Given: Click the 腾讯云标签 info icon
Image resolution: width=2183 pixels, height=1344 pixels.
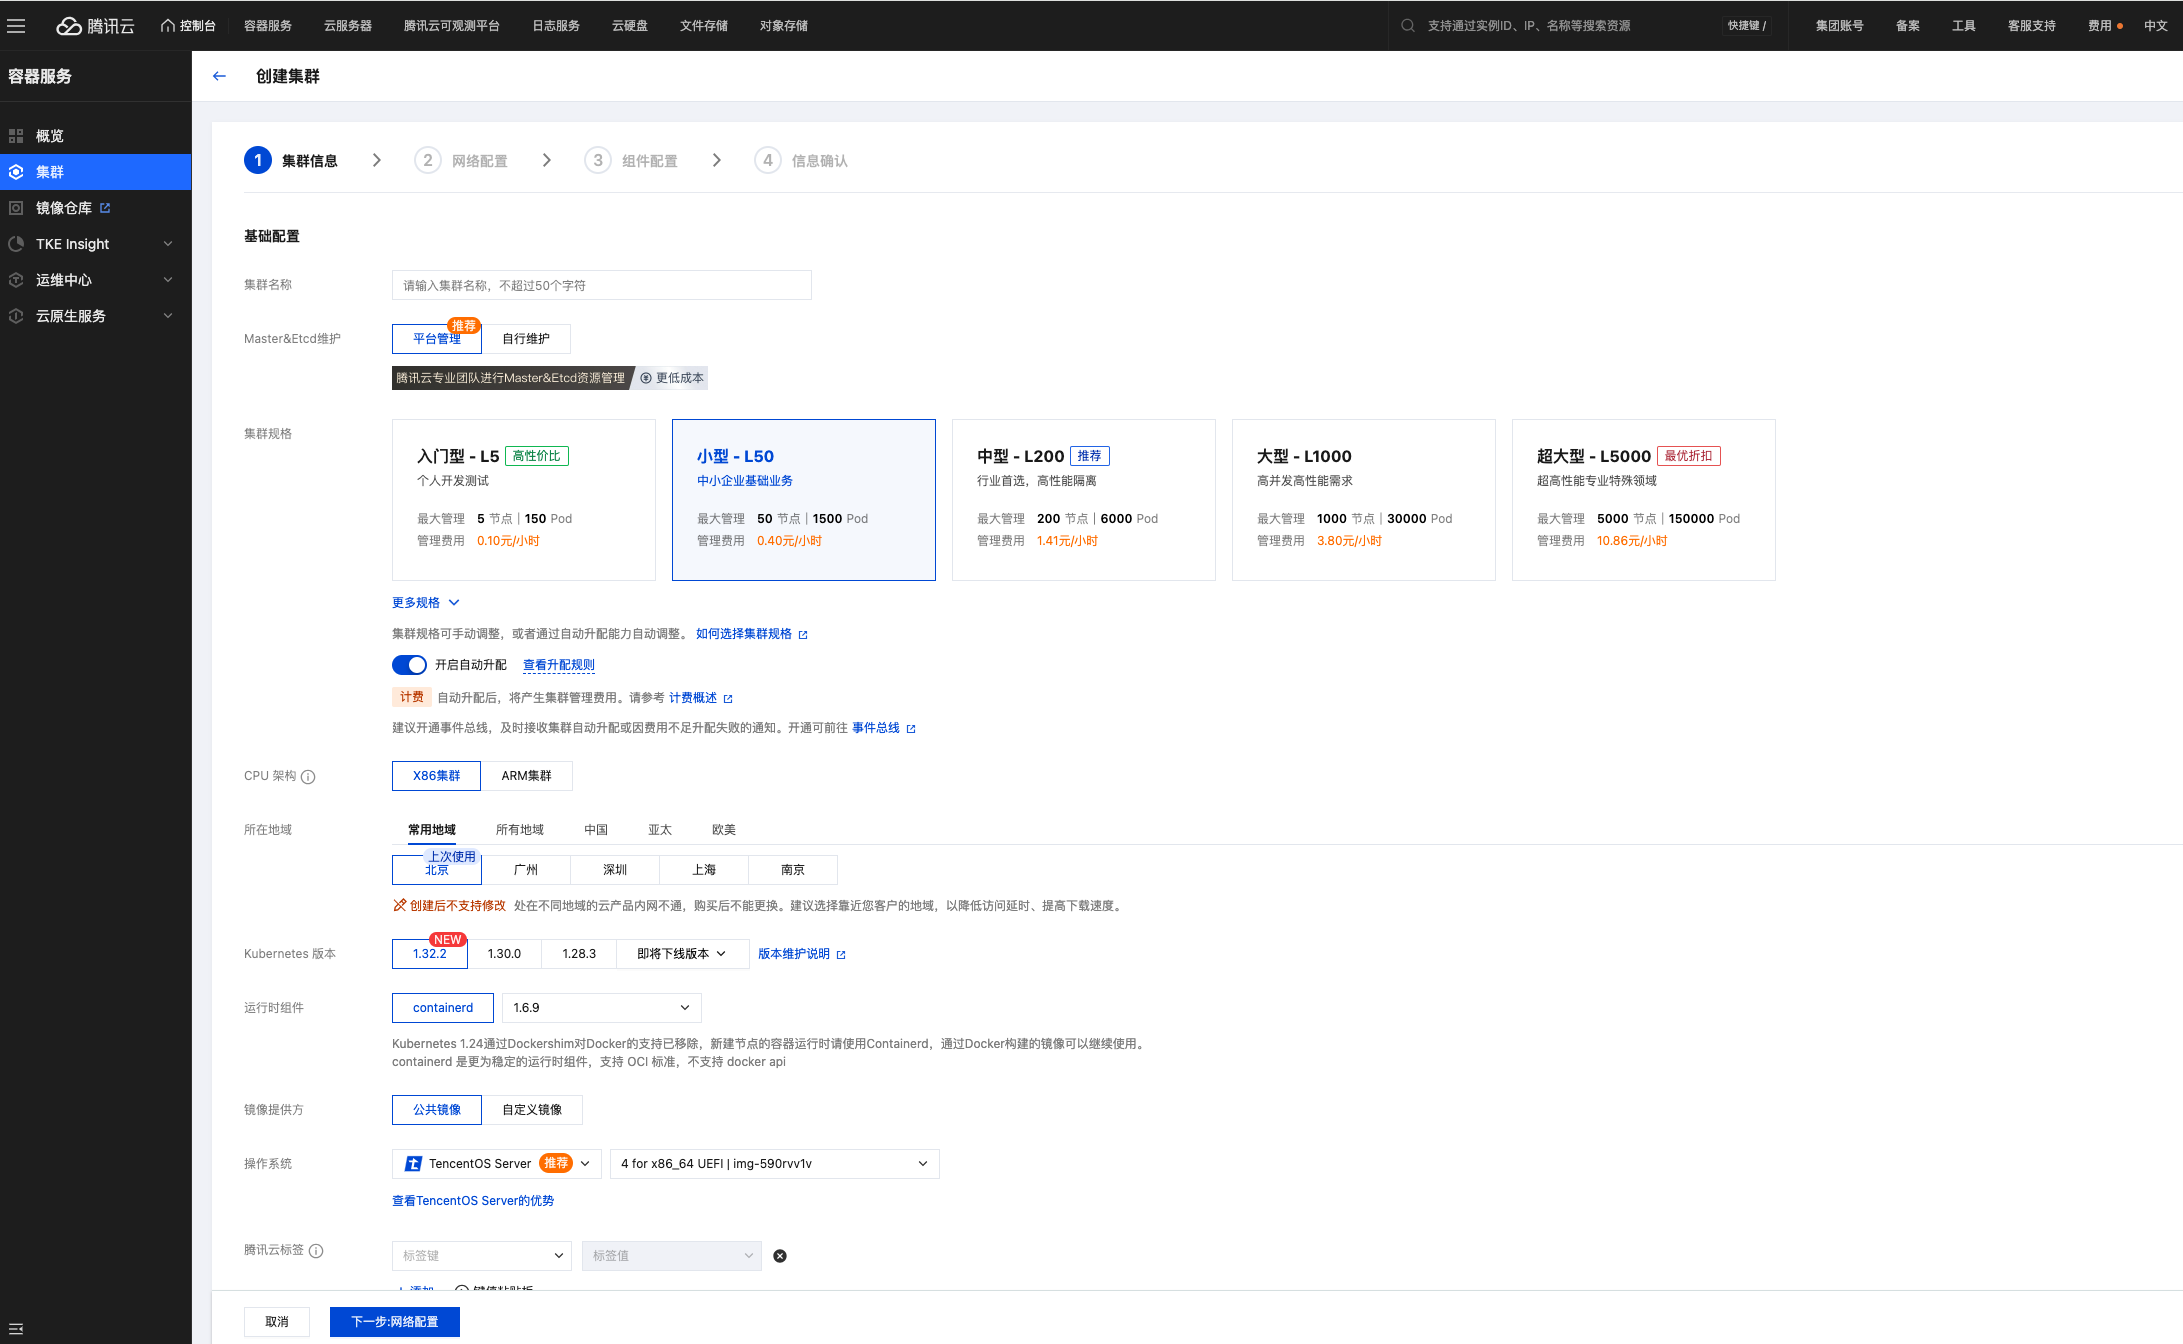Looking at the screenshot, I should coord(316,1251).
